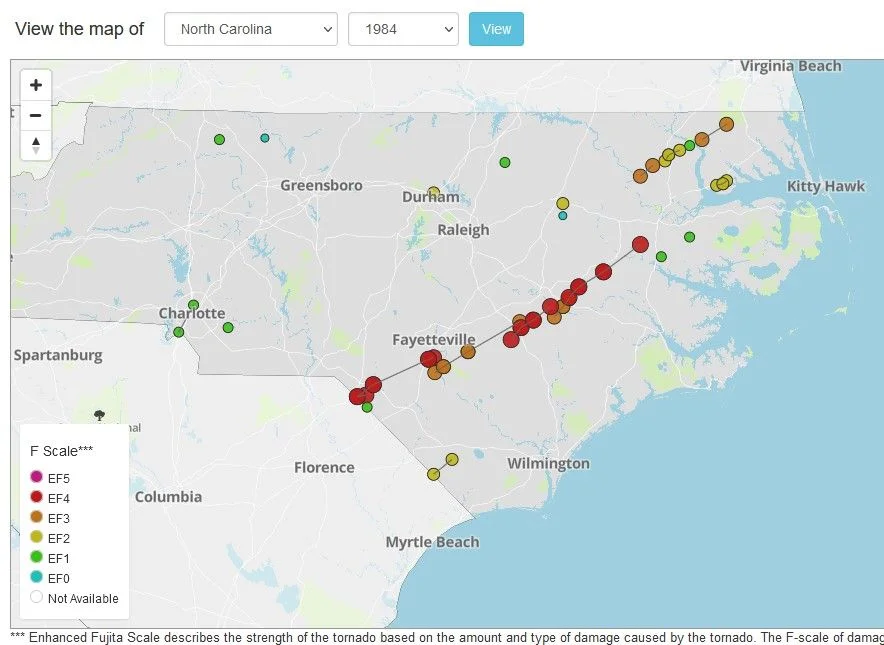Click the tree park icon near Columbia
This screenshot has width=884, height=645.
[x=100, y=416]
